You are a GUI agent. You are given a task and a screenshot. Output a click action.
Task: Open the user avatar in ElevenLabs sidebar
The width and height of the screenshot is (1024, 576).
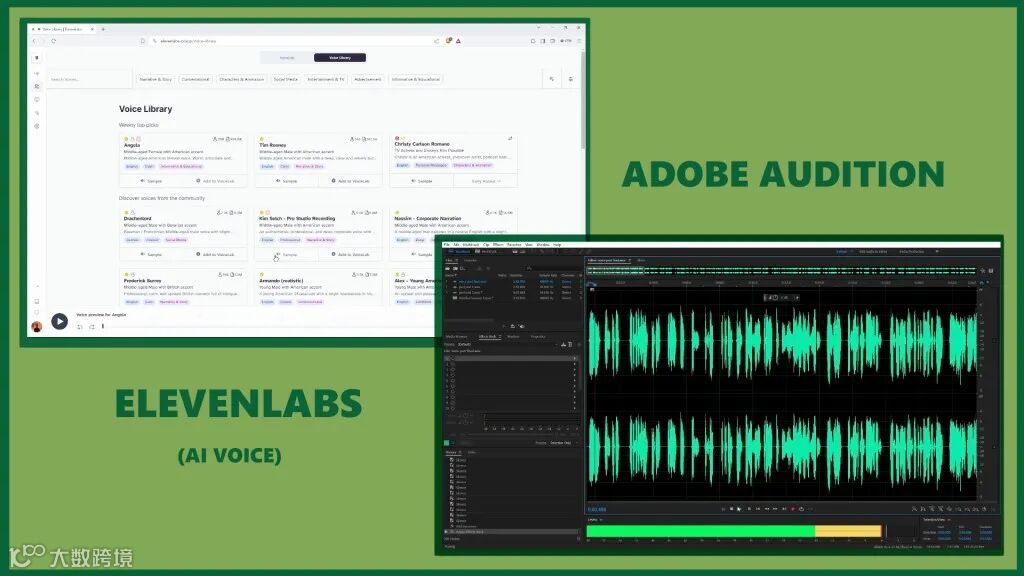coord(37,327)
